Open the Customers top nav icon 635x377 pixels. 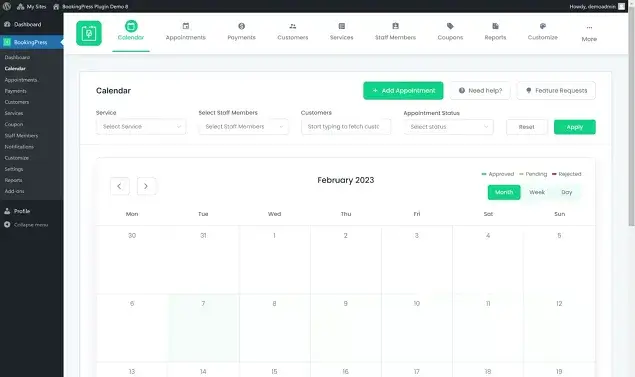(293, 26)
